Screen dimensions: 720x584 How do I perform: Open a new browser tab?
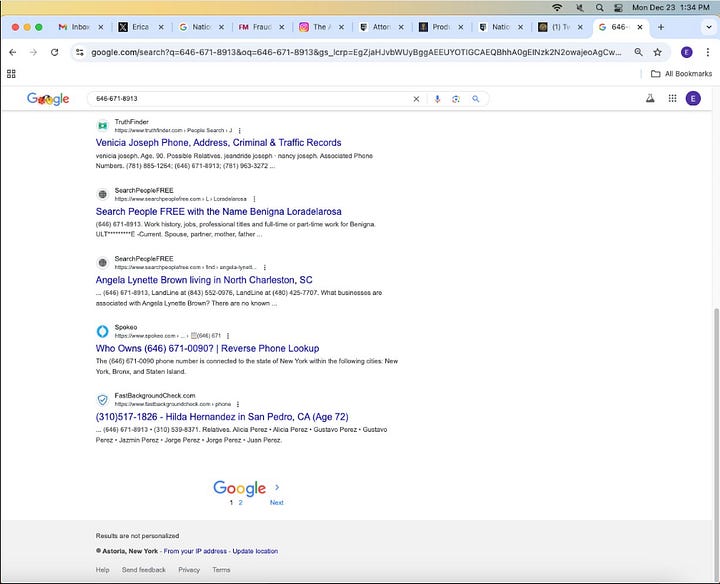click(661, 27)
